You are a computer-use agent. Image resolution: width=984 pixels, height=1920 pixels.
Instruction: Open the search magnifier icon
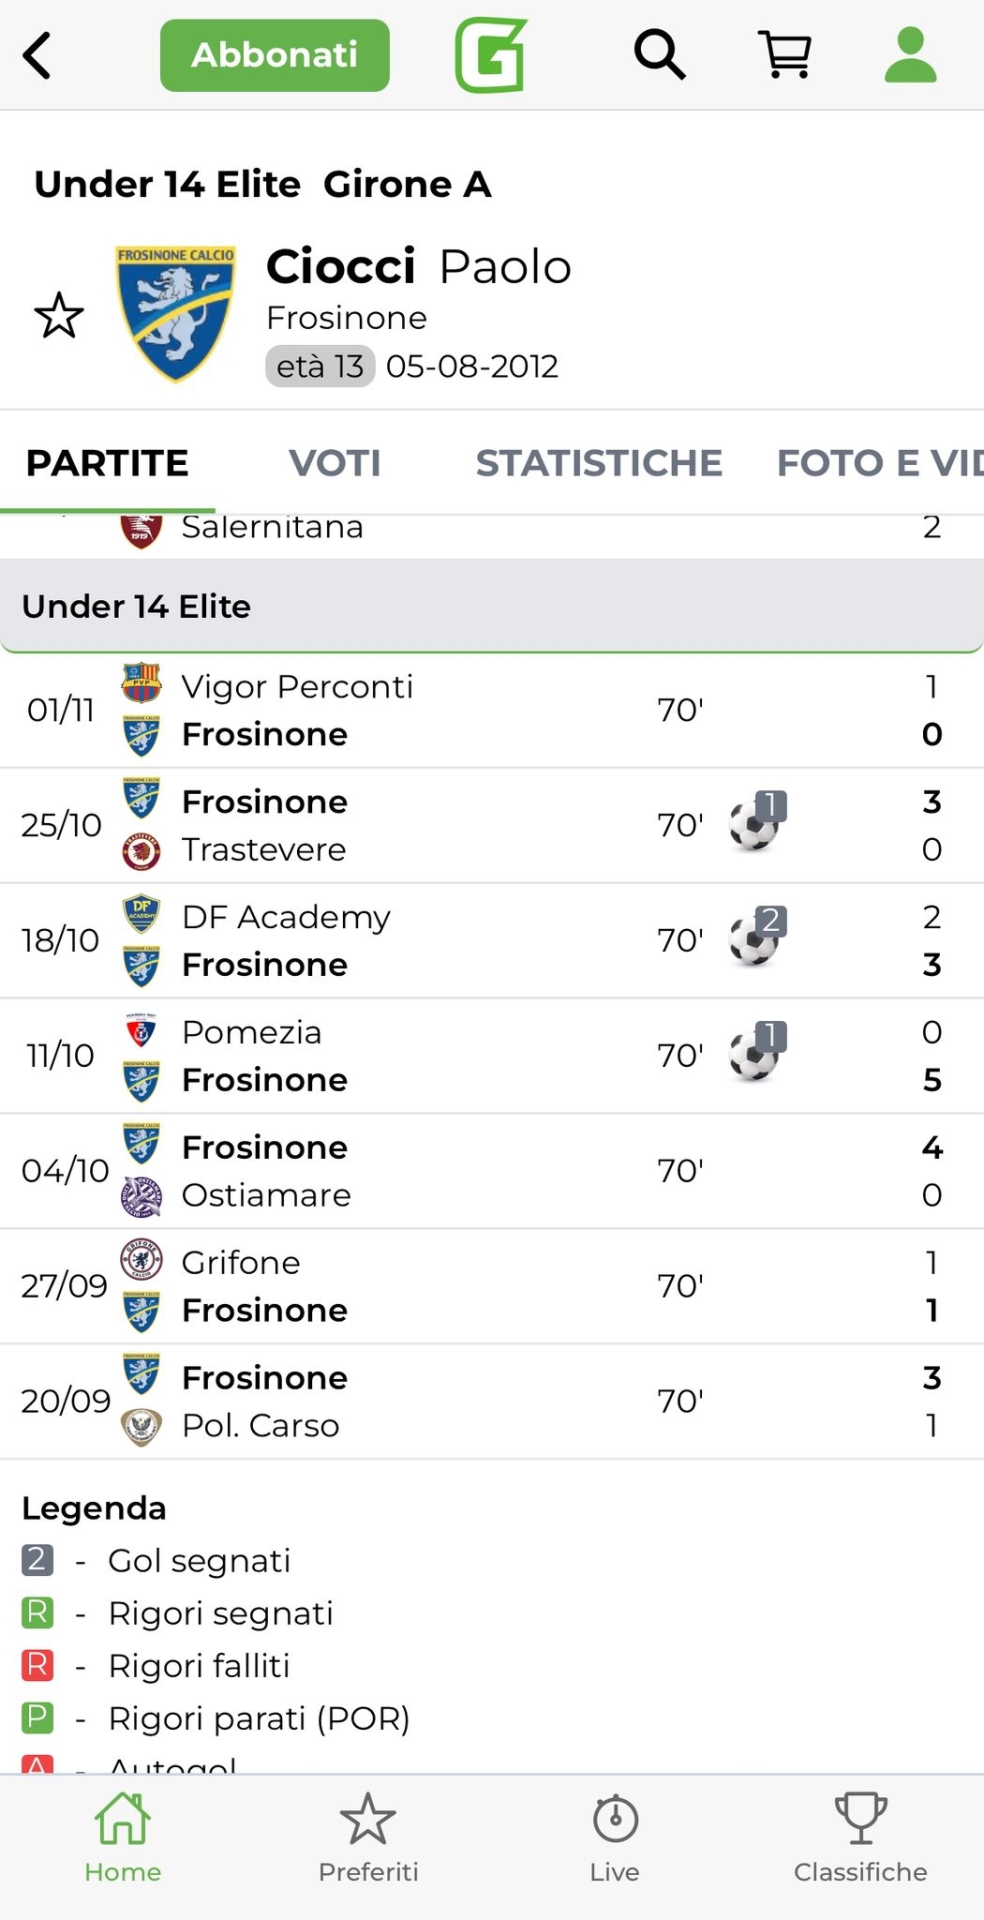pyautogui.click(x=659, y=54)
